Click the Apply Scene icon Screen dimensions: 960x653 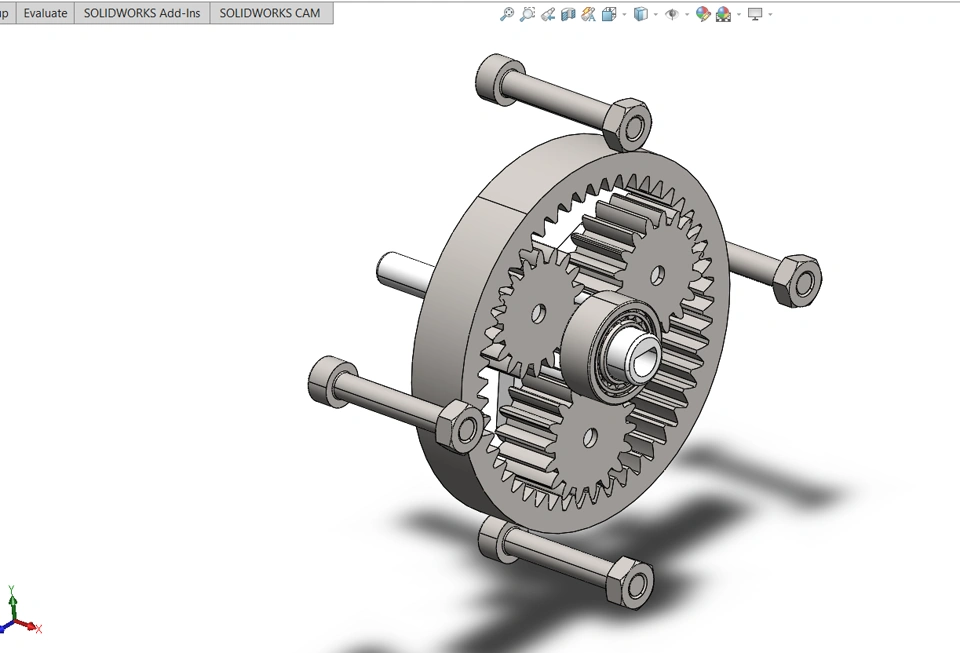723,14
